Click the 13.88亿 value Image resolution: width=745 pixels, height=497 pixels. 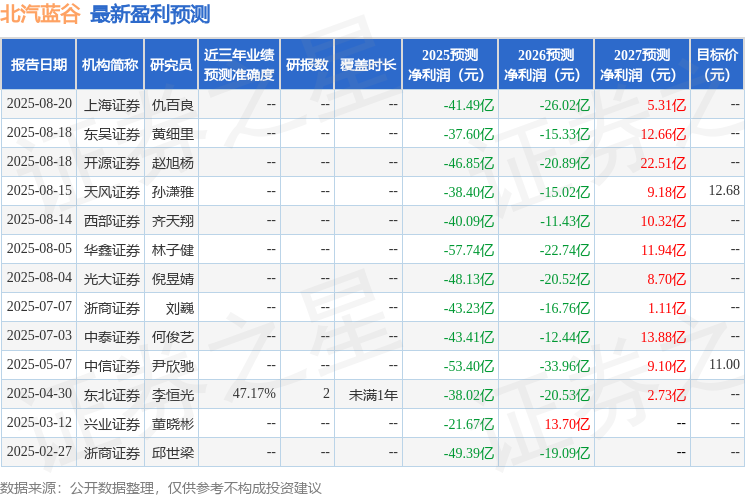pos(663,337)
